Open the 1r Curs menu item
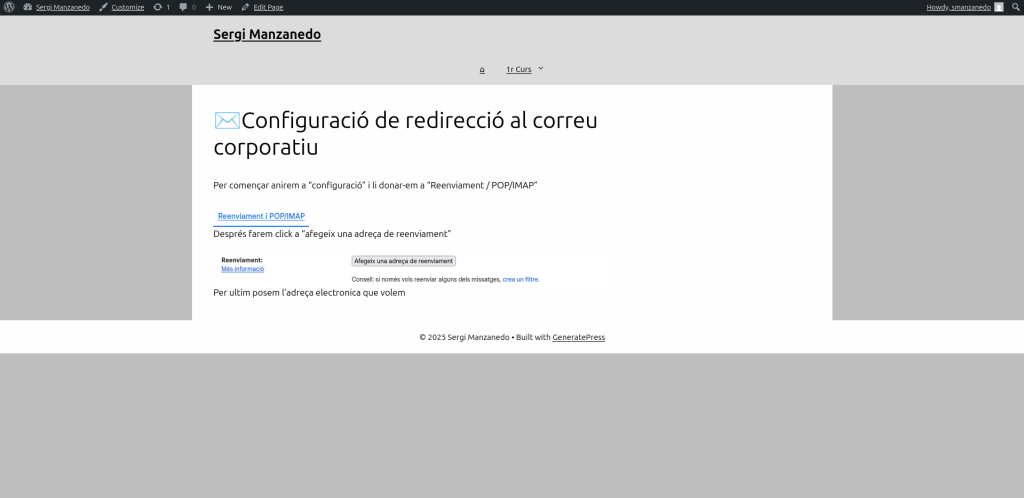The width and height of the screenshot is (1024, 498). tap(518, 70)
